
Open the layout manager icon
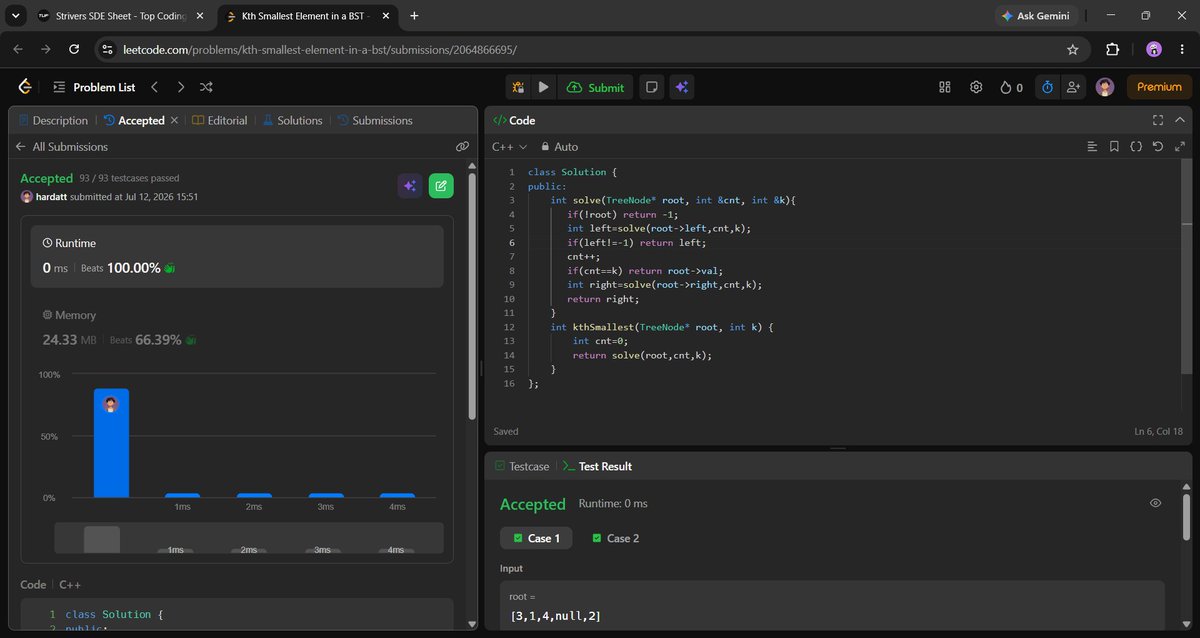pos(944,87)
